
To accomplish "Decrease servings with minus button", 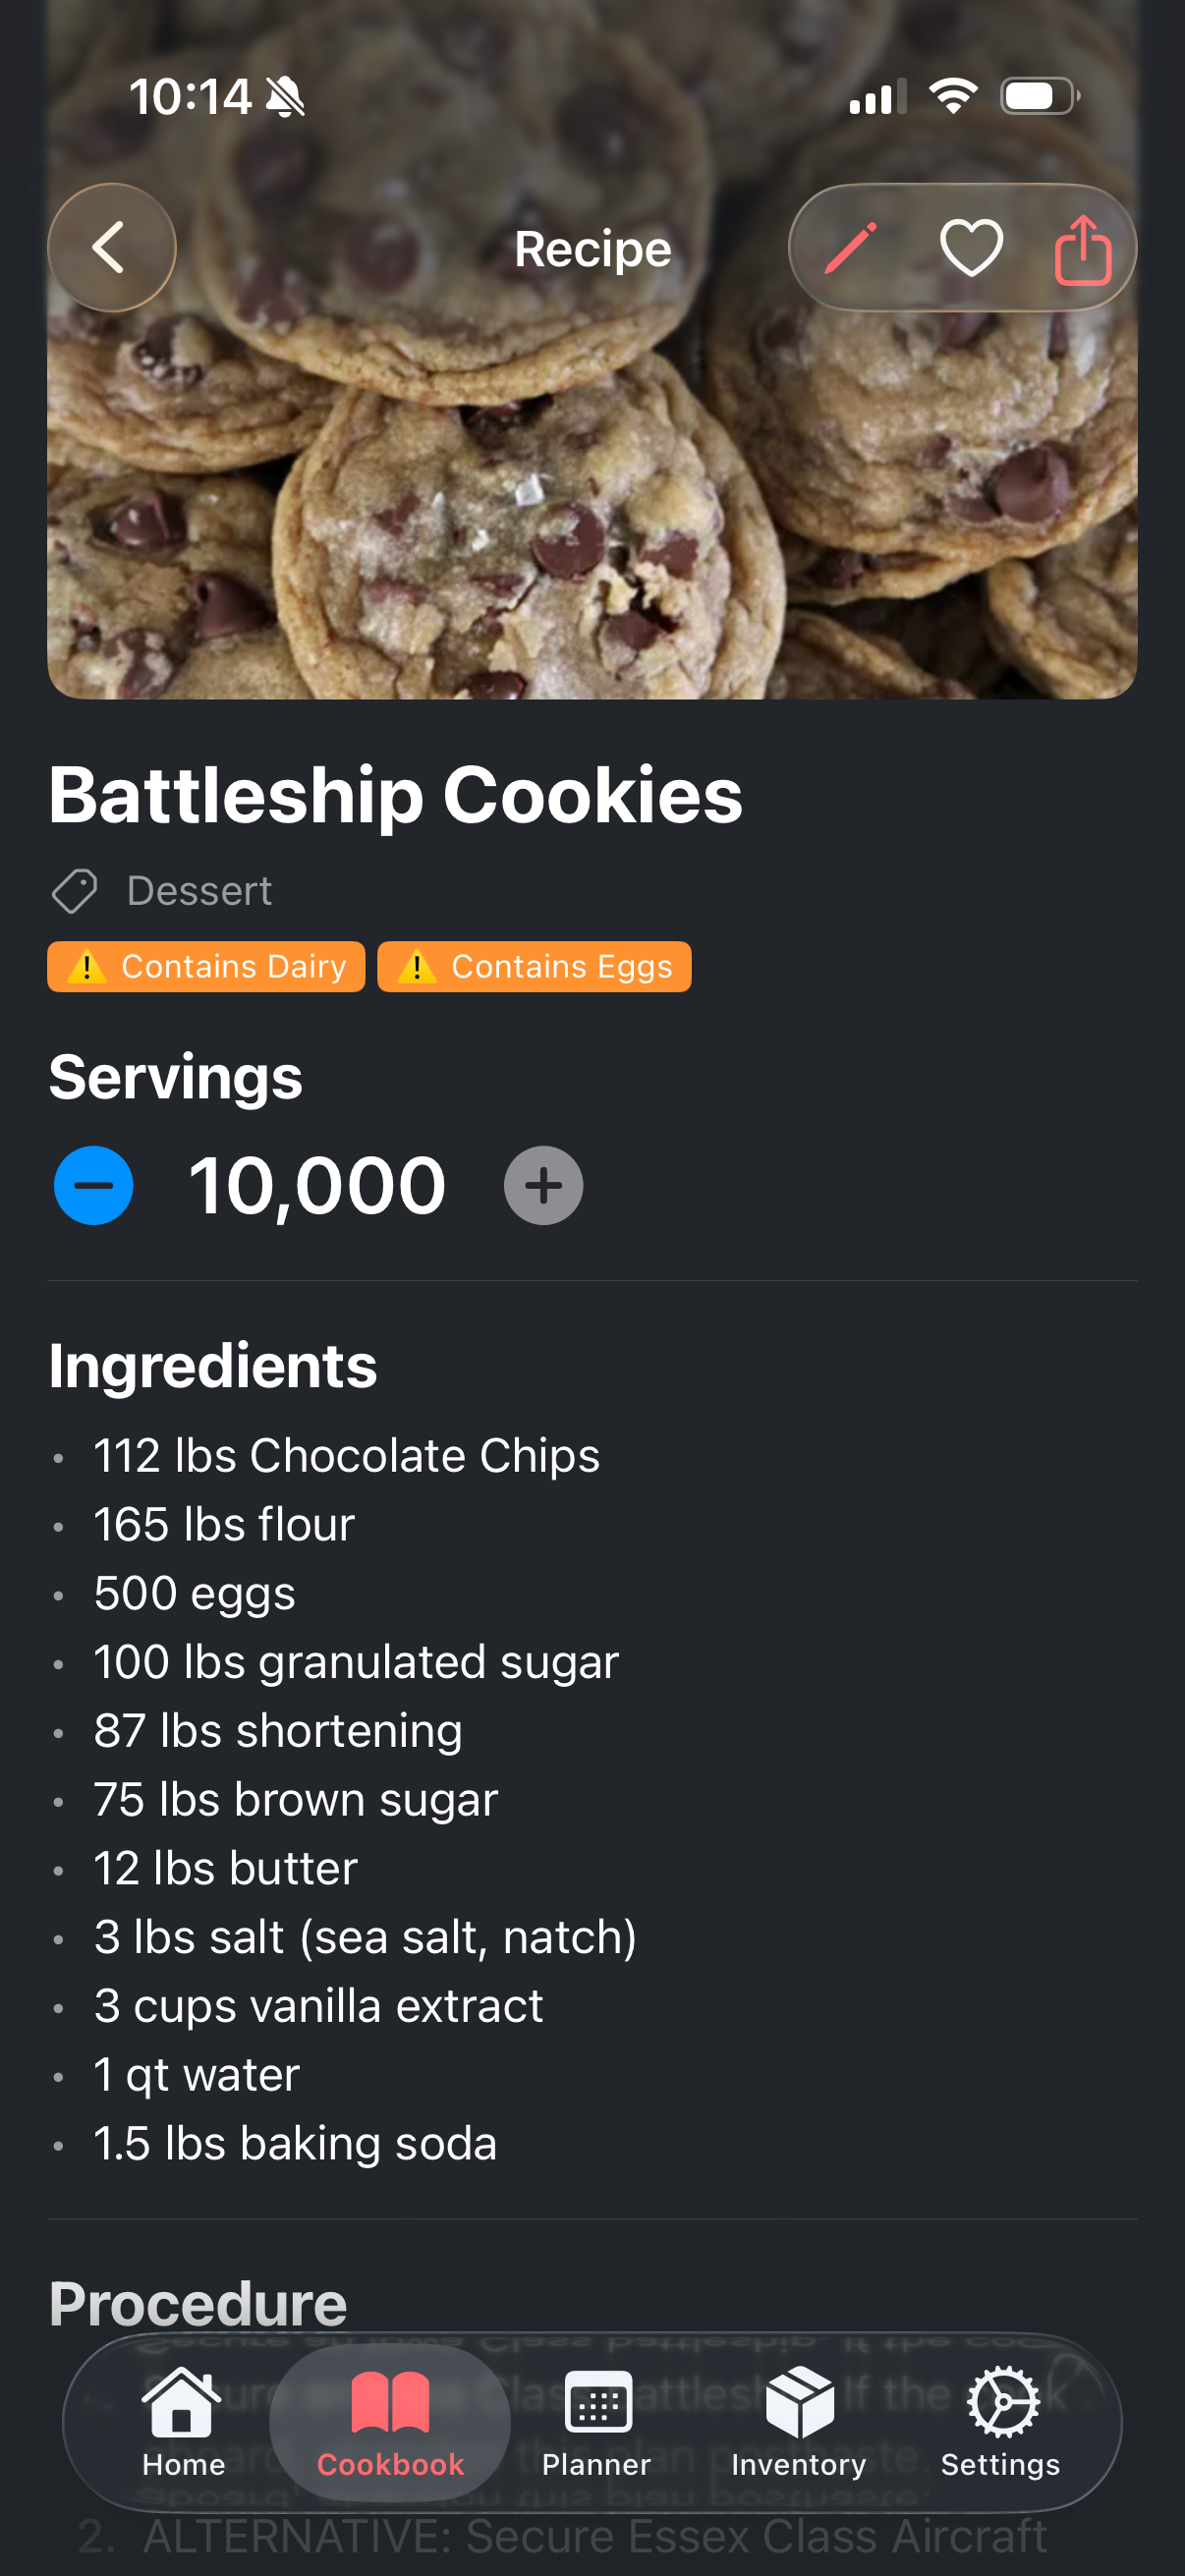I will (x=93, y=1185).
